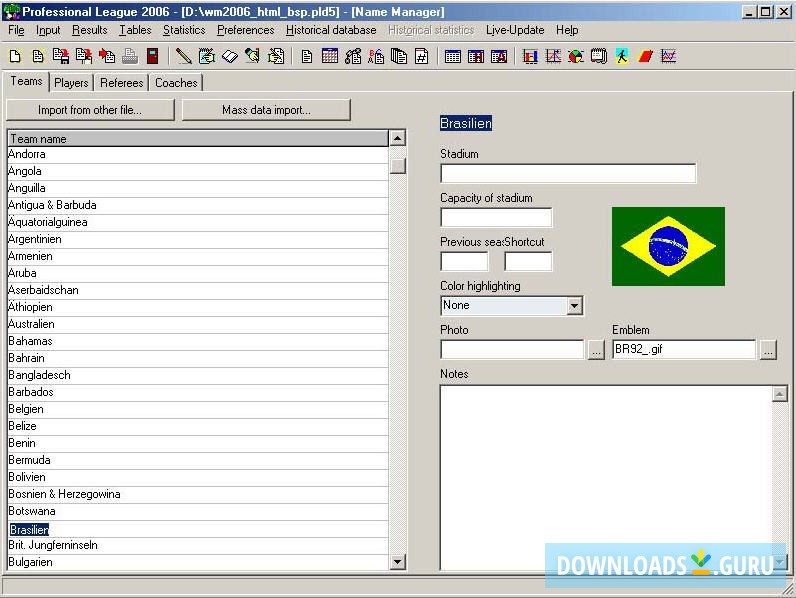The width and height of the screenshot is (796, 598).
Task: Click the Brazil flag emblem image
Action: click(668, 246)
